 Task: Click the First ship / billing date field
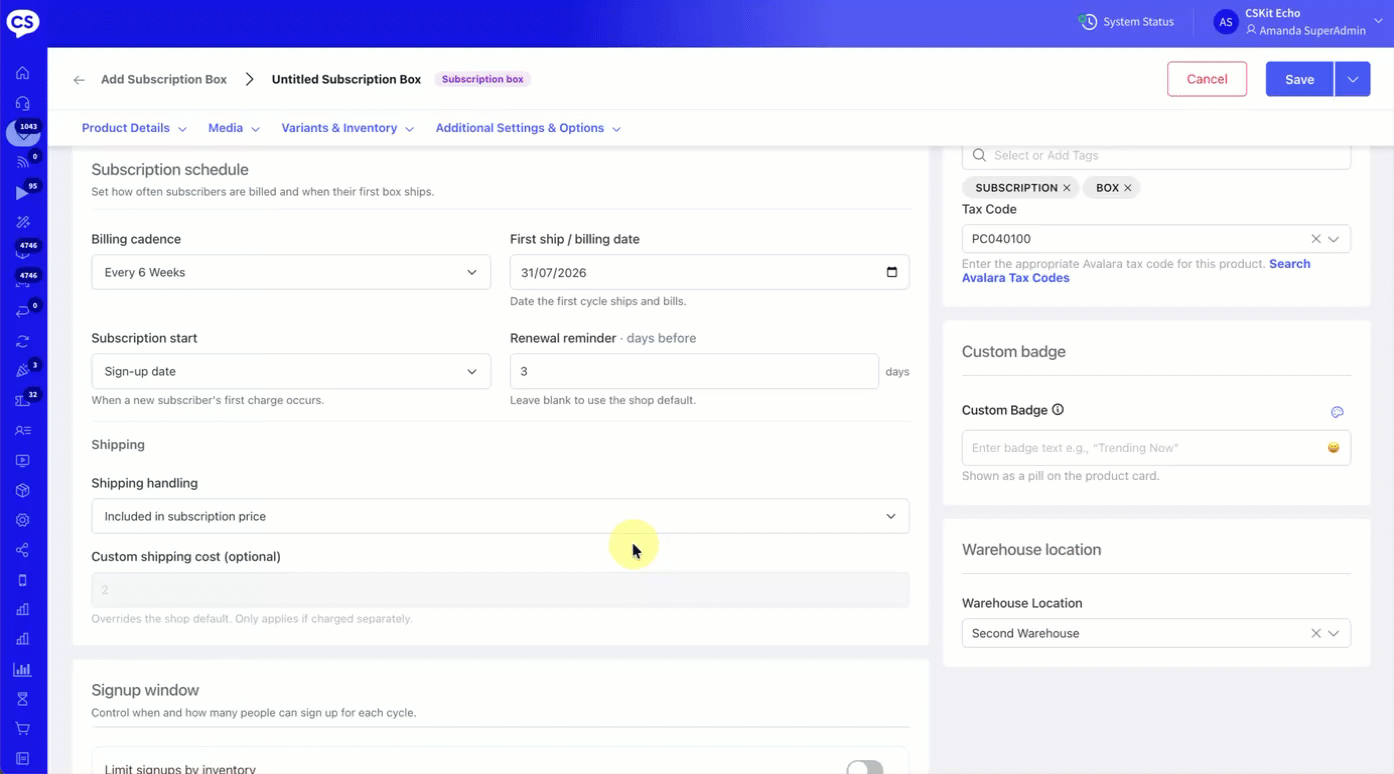710,272
